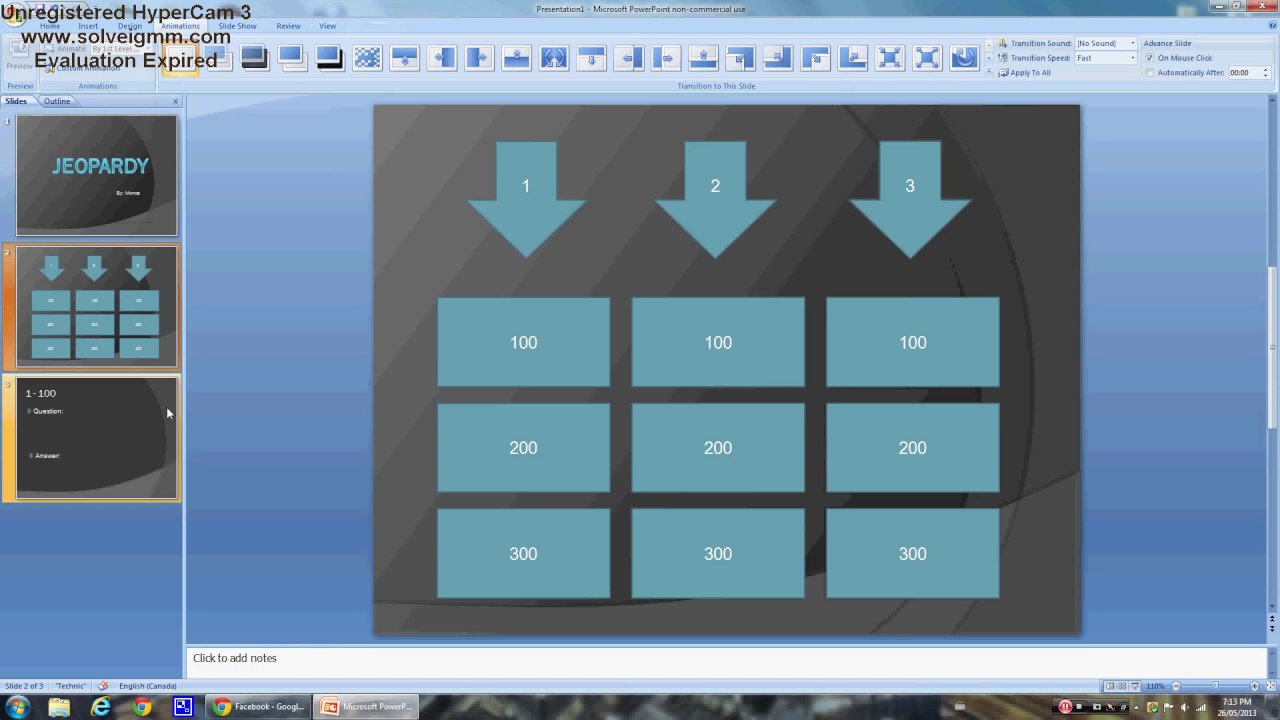This screenshot has width=1280, height=720.
Task: Click the blue square app taskbar icon
Action: [183, 707]
